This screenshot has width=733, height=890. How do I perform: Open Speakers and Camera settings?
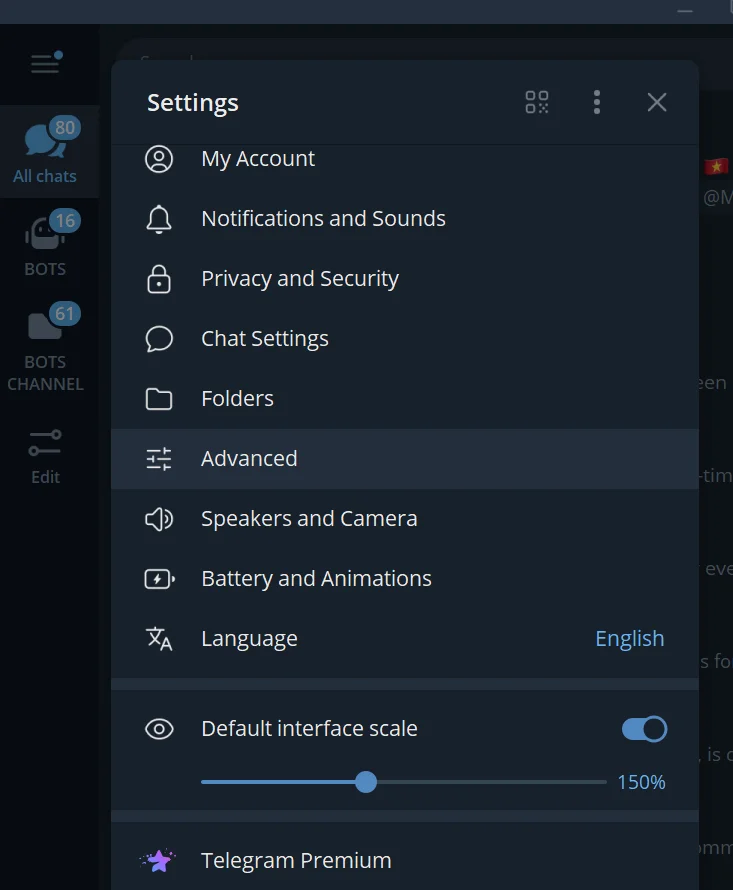[405, 519]
